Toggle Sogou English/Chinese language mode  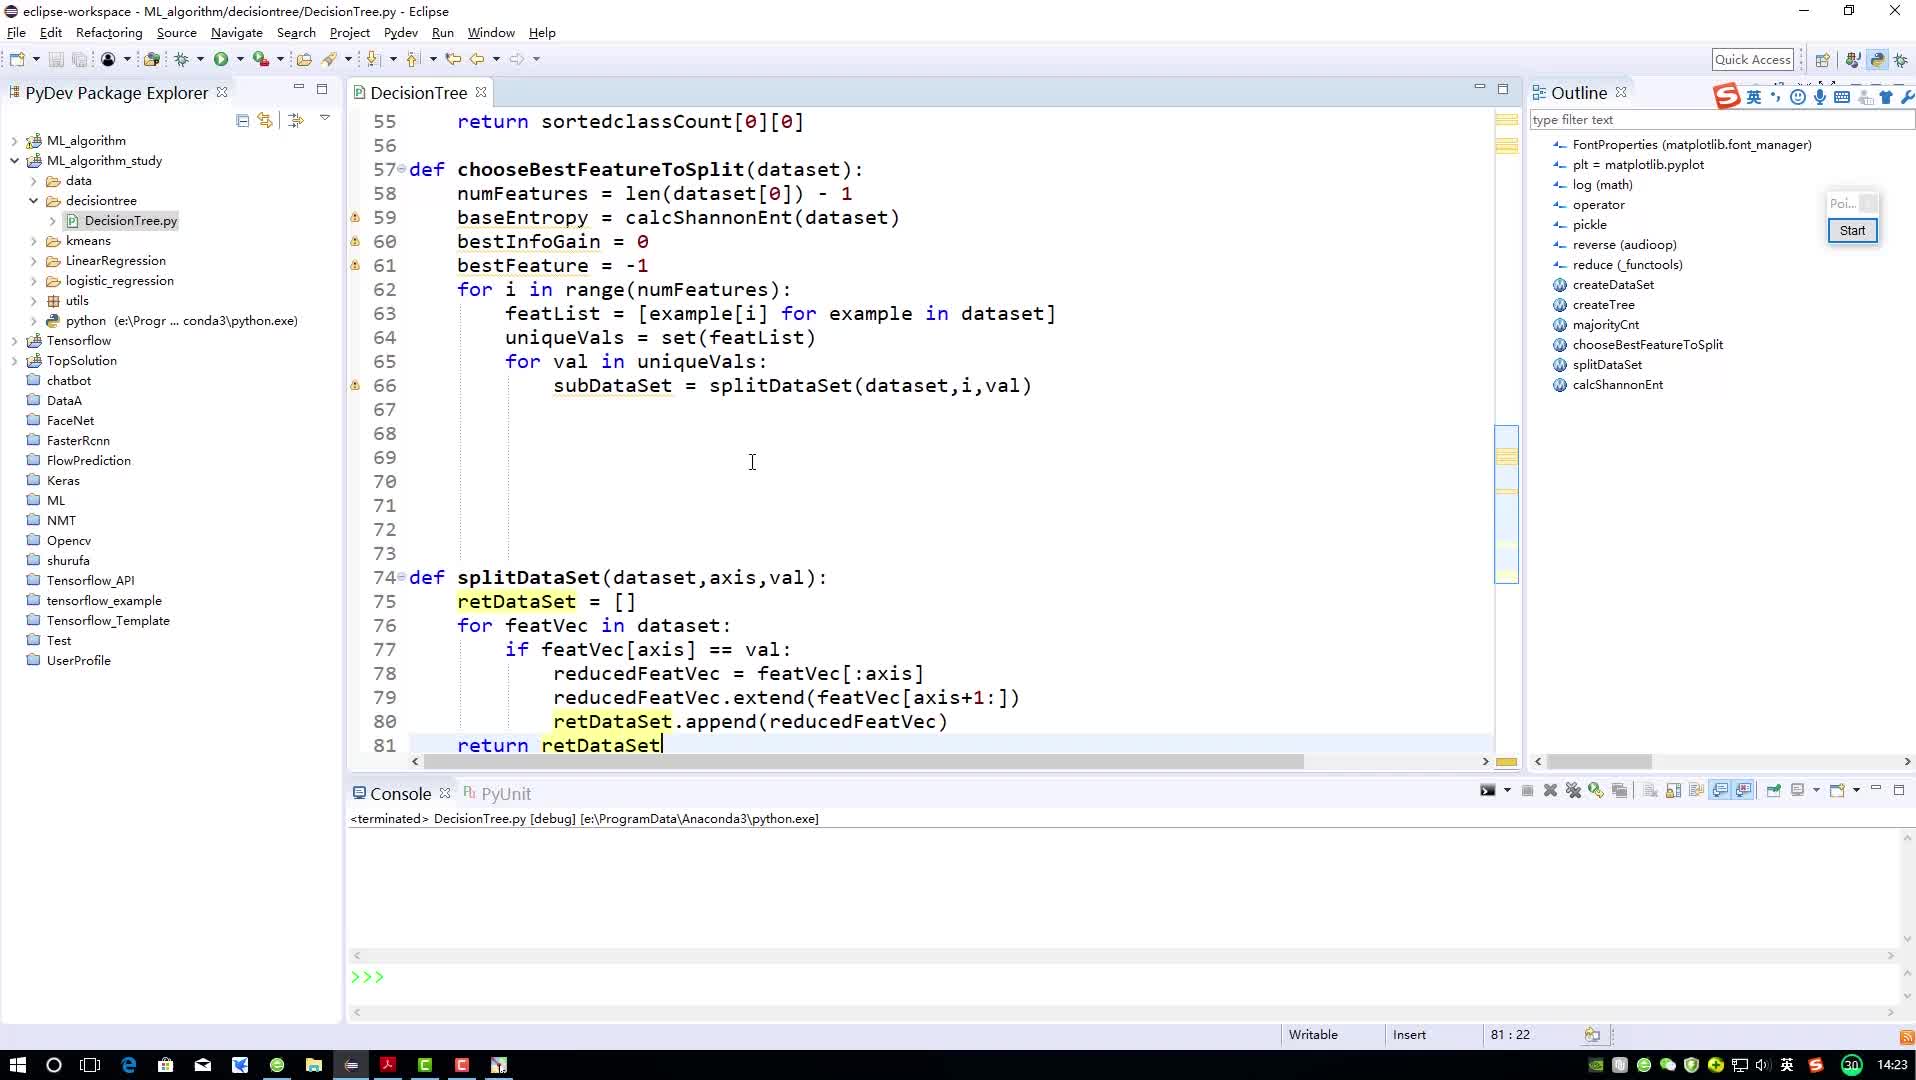pos(1753,97)
